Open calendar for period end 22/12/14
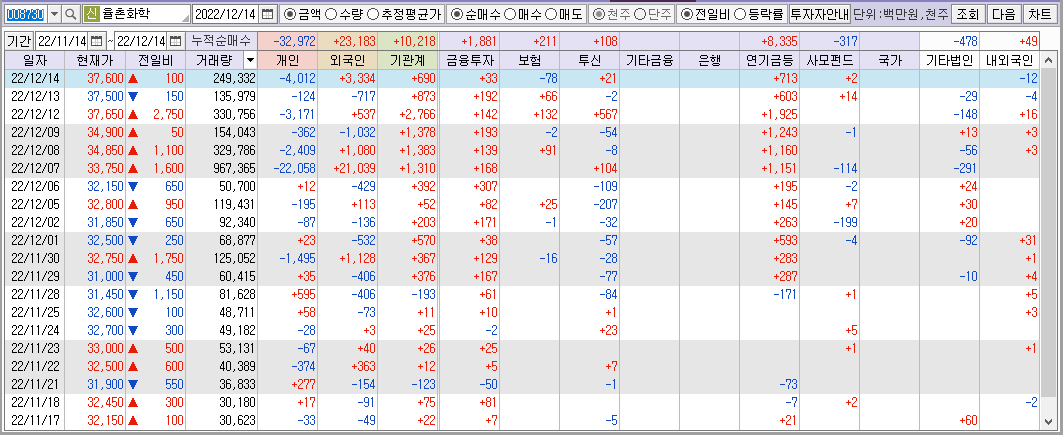Viewport: 1063px width, 435px height. [x=176, y=41]
